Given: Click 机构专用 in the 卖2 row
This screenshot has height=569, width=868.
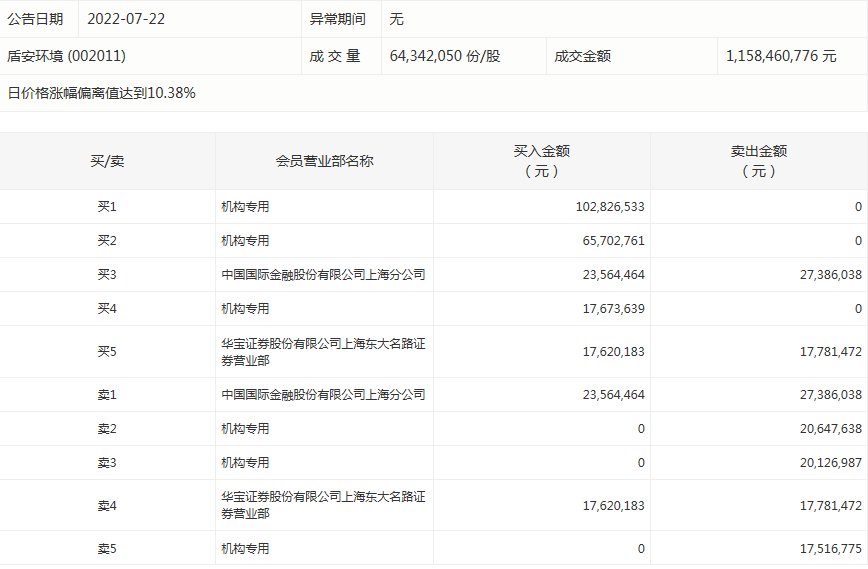Looking at the screenshot, I should coord(245,429).
